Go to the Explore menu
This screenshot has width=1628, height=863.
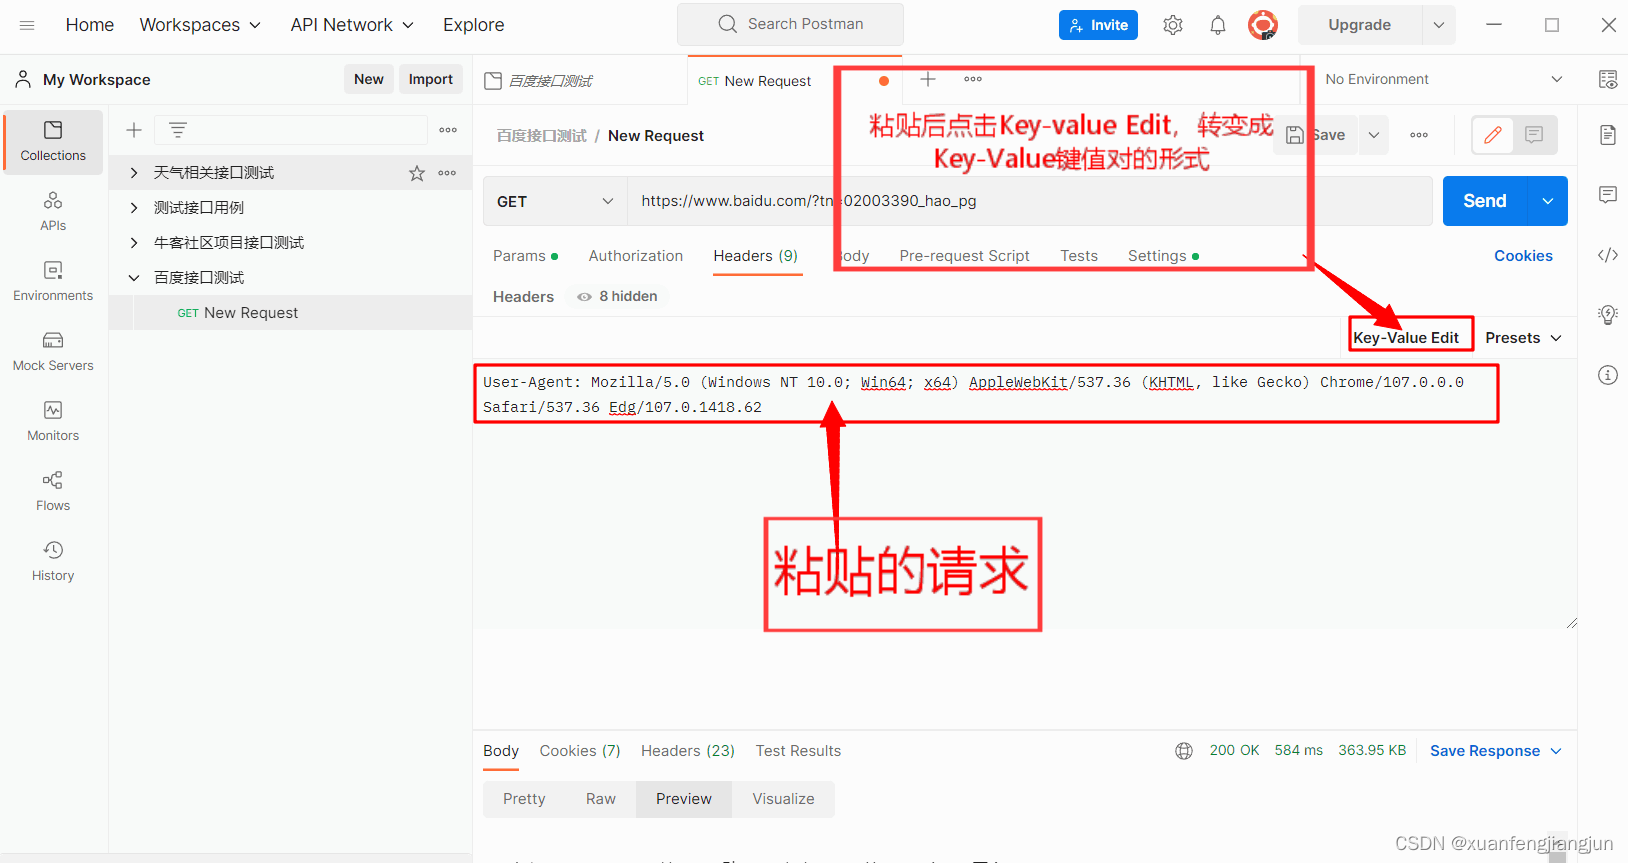click(x=474, y=25)
